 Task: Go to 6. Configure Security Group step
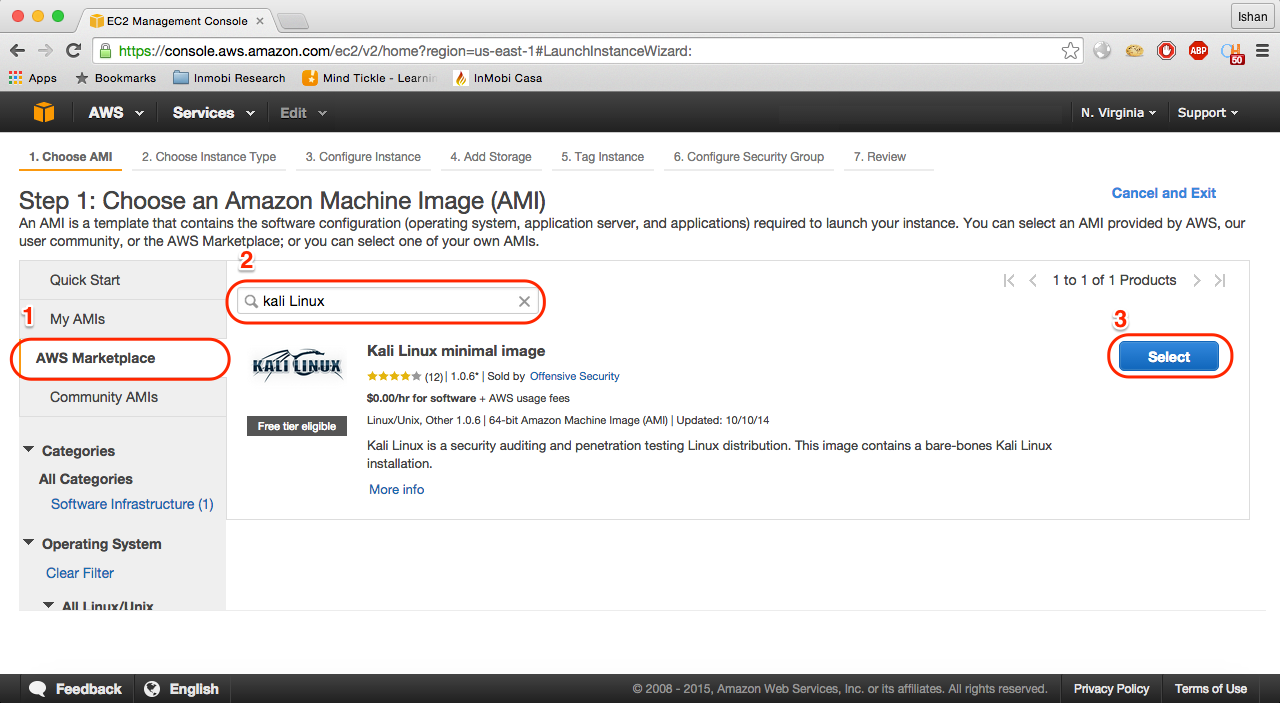pos(749,157)
